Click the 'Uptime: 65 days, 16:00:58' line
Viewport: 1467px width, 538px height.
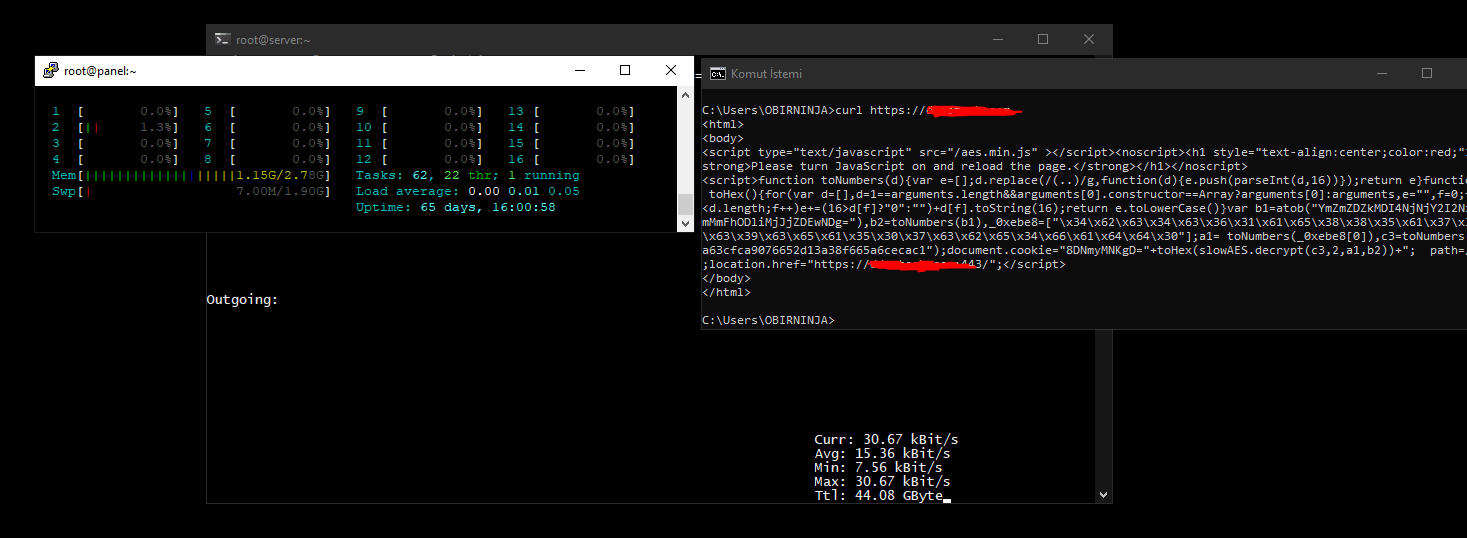click(x=456, y=208)
